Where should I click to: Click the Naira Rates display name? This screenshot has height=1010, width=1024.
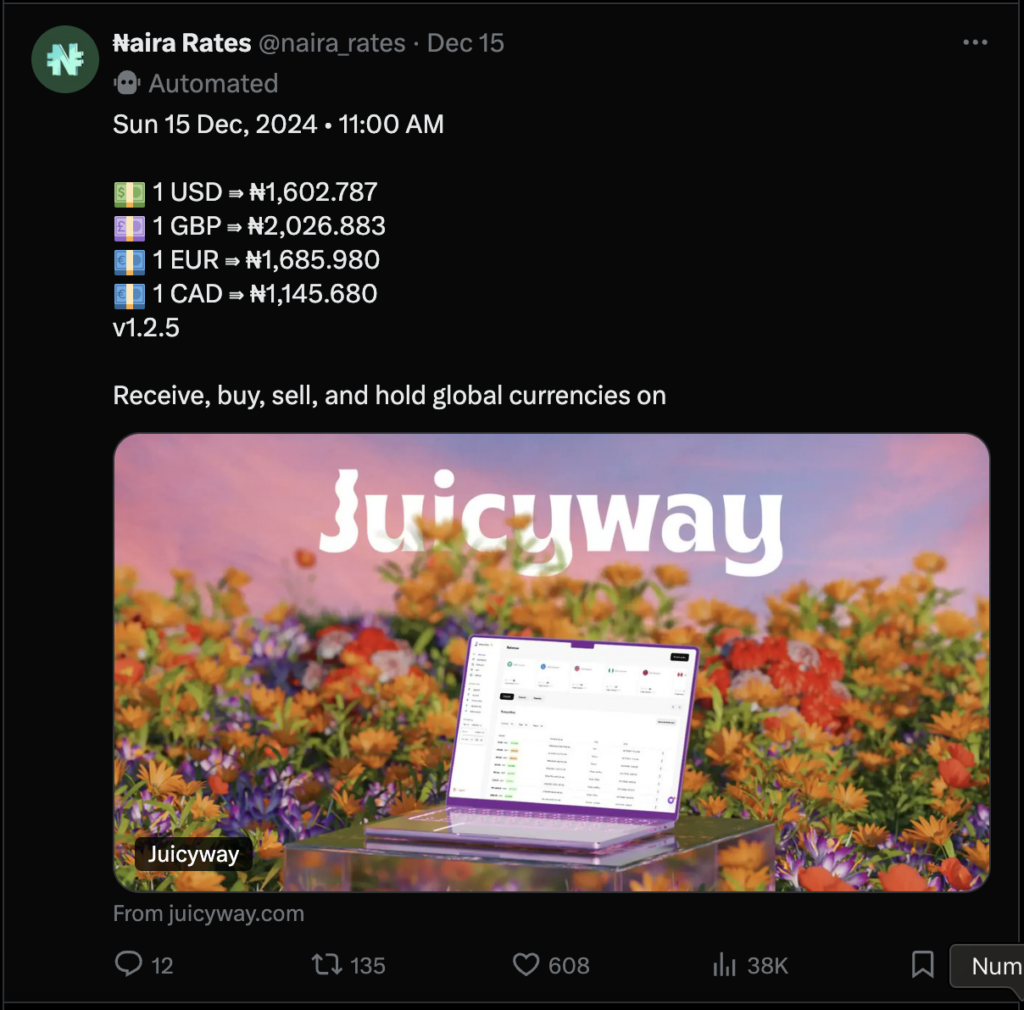pos(182,43)
